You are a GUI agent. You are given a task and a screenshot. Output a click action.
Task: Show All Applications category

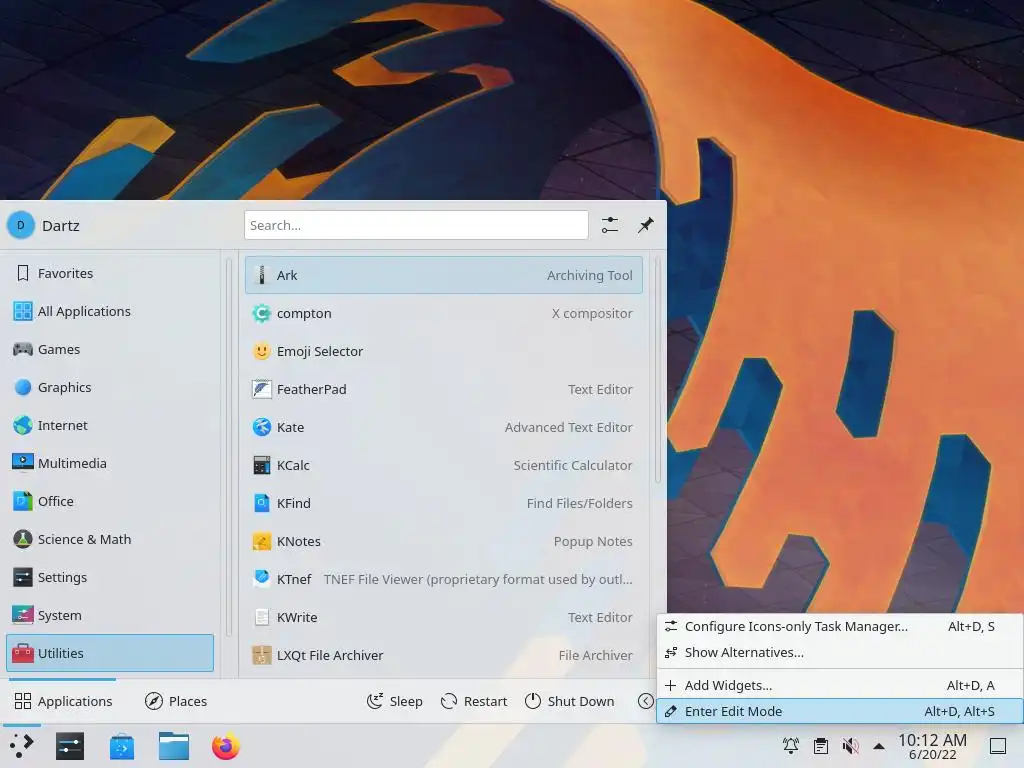coord(110,311)
